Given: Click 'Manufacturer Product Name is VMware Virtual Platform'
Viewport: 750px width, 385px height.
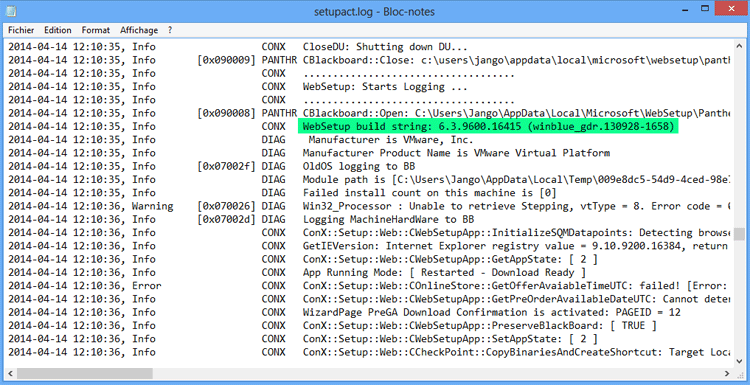Looking at the screenshot, I should click(456, 153).
